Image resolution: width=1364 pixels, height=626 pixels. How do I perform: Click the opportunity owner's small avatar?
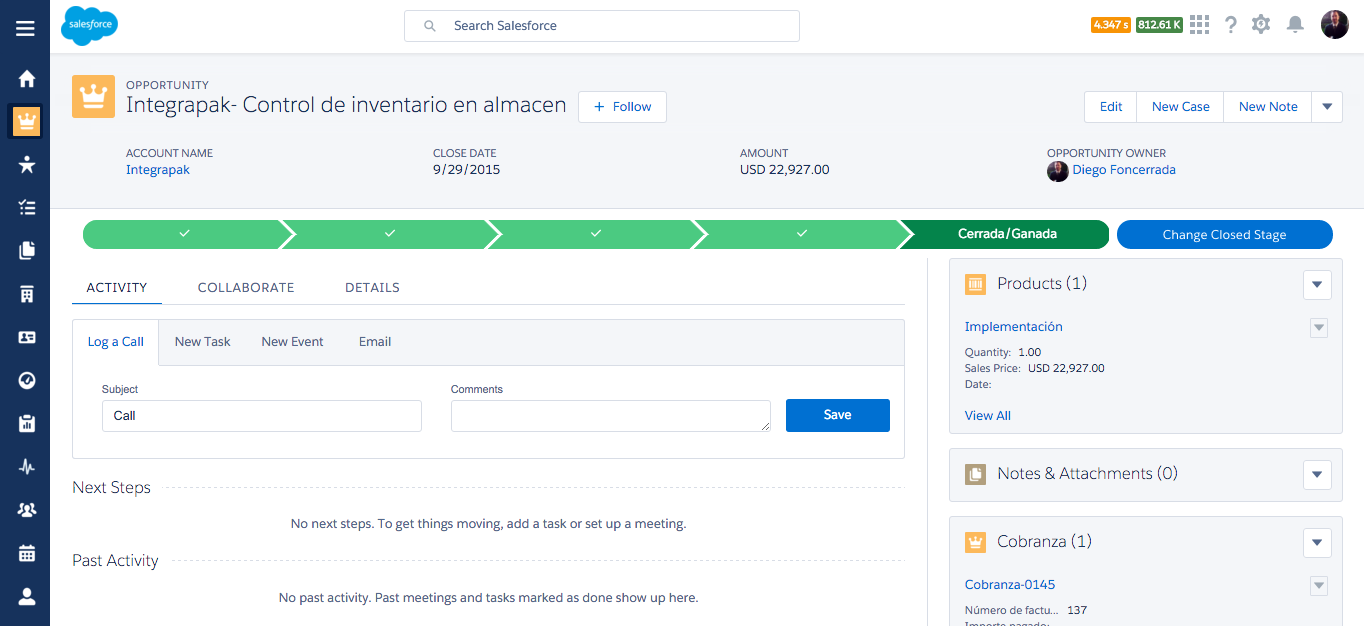1057,171
